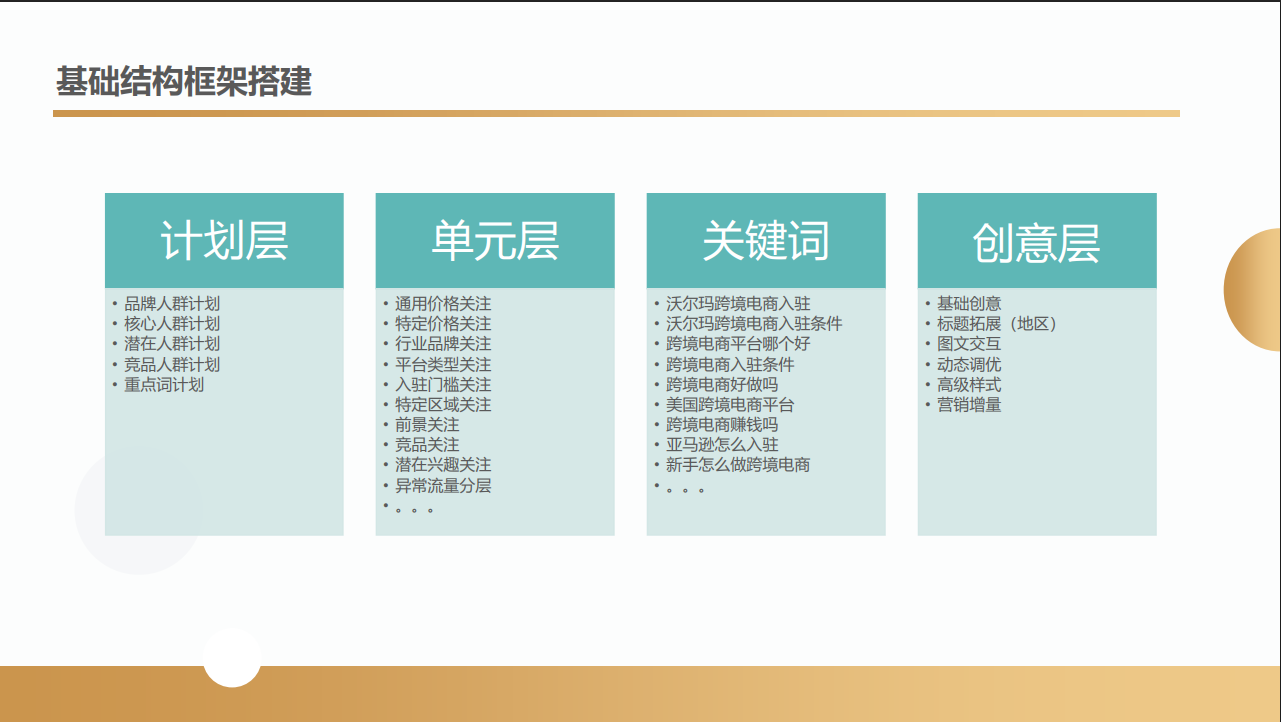Viewport: 1281px width, 722px height.
Task: Click the 跨境电商入驻条件 keyword line
Action: coord(730,365)
